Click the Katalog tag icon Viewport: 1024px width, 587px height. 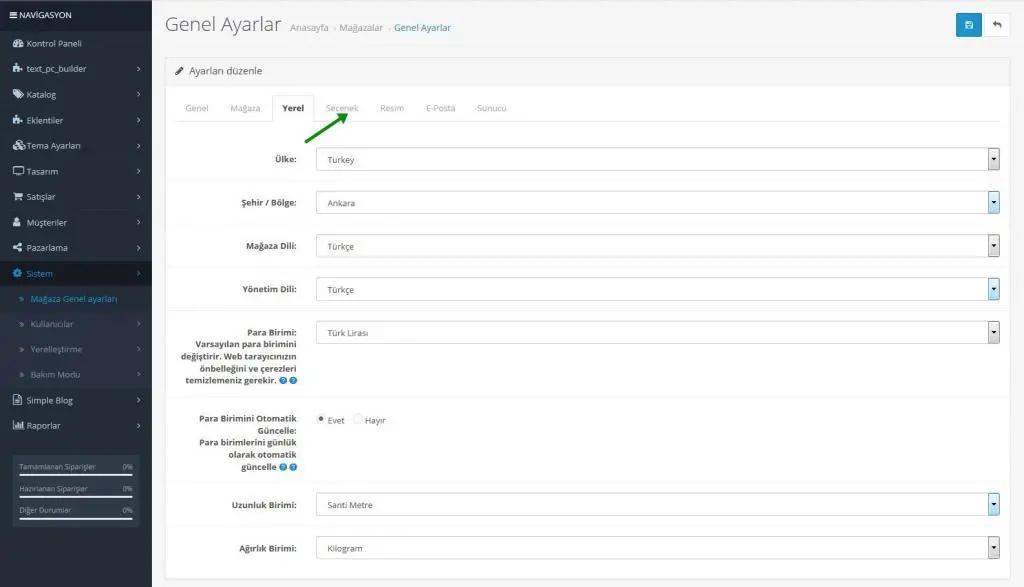tap(18, 94)
